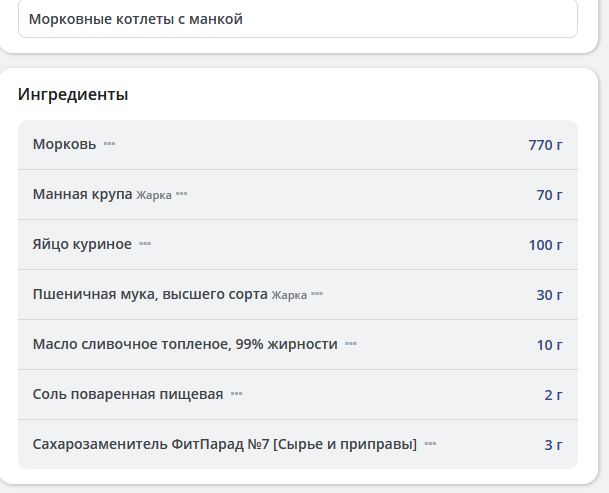Click the 100 г weight for Яйцо куриное
The height and width of the screenshot is (493, 609).
pyautogui.click(x=545, y=245)
